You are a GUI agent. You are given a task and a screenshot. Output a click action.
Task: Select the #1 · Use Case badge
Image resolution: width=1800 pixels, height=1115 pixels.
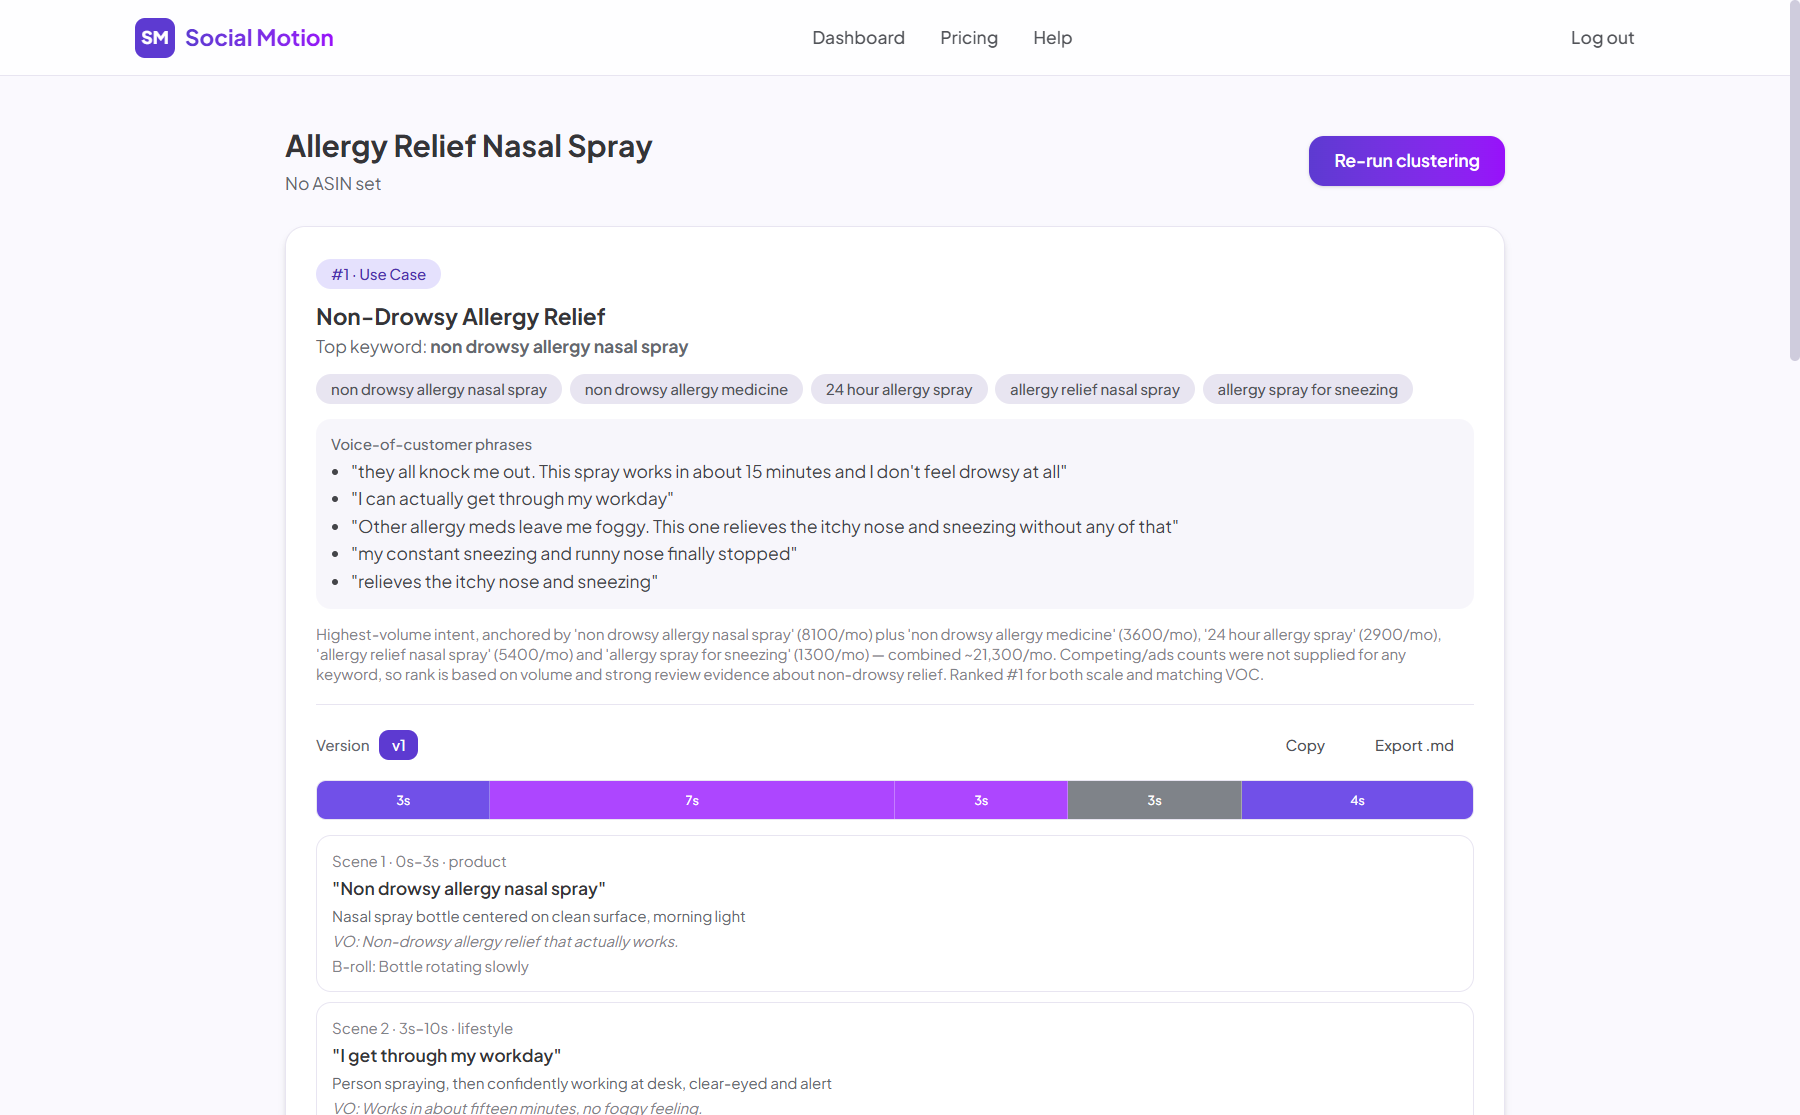click(378, 274)
